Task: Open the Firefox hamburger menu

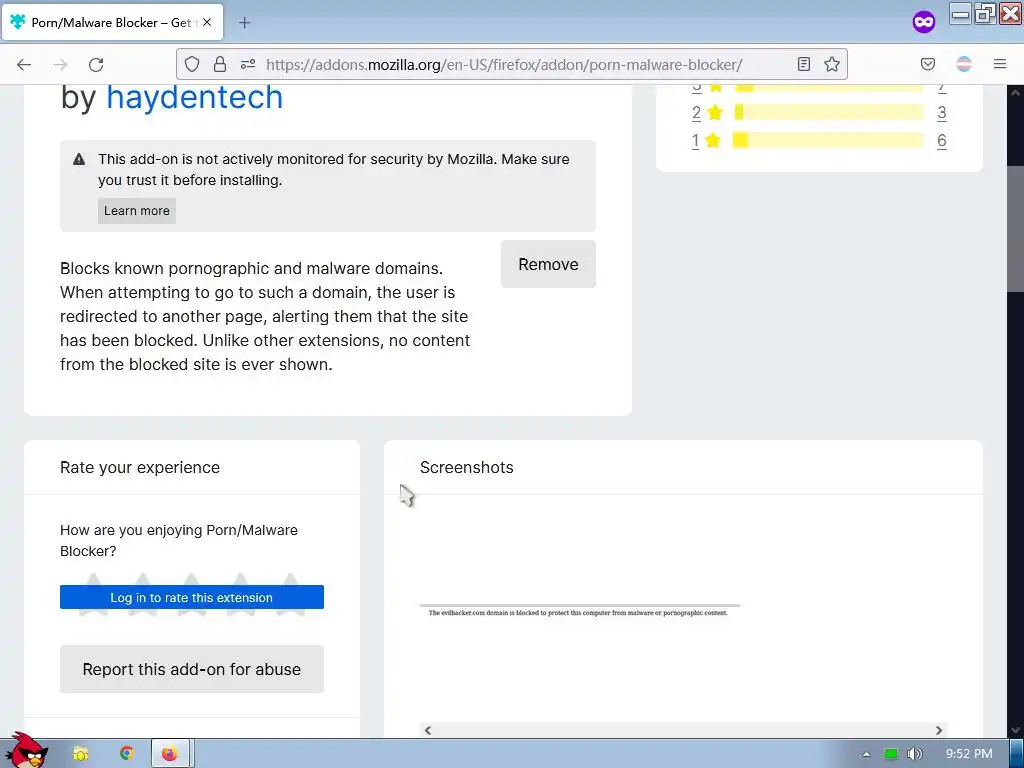Action: 1000,64
